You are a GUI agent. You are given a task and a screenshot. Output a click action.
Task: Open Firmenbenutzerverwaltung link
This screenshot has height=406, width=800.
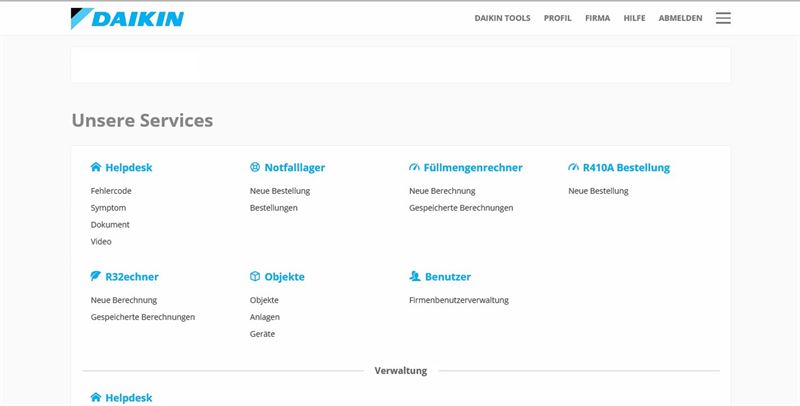tap(459, 300)
